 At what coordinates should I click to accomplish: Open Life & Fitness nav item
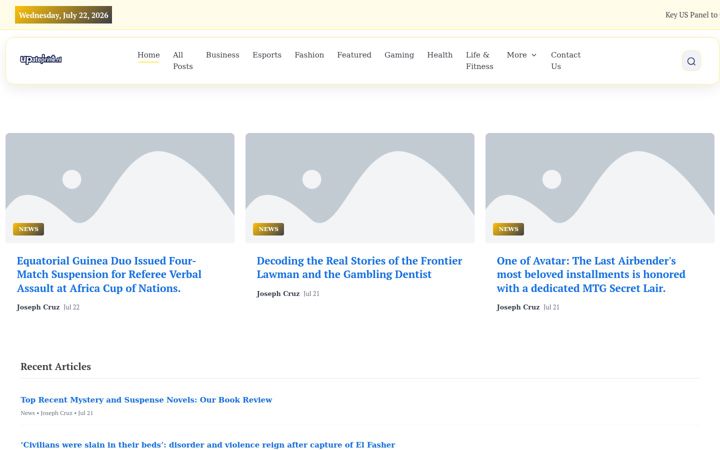click(479, 61)
